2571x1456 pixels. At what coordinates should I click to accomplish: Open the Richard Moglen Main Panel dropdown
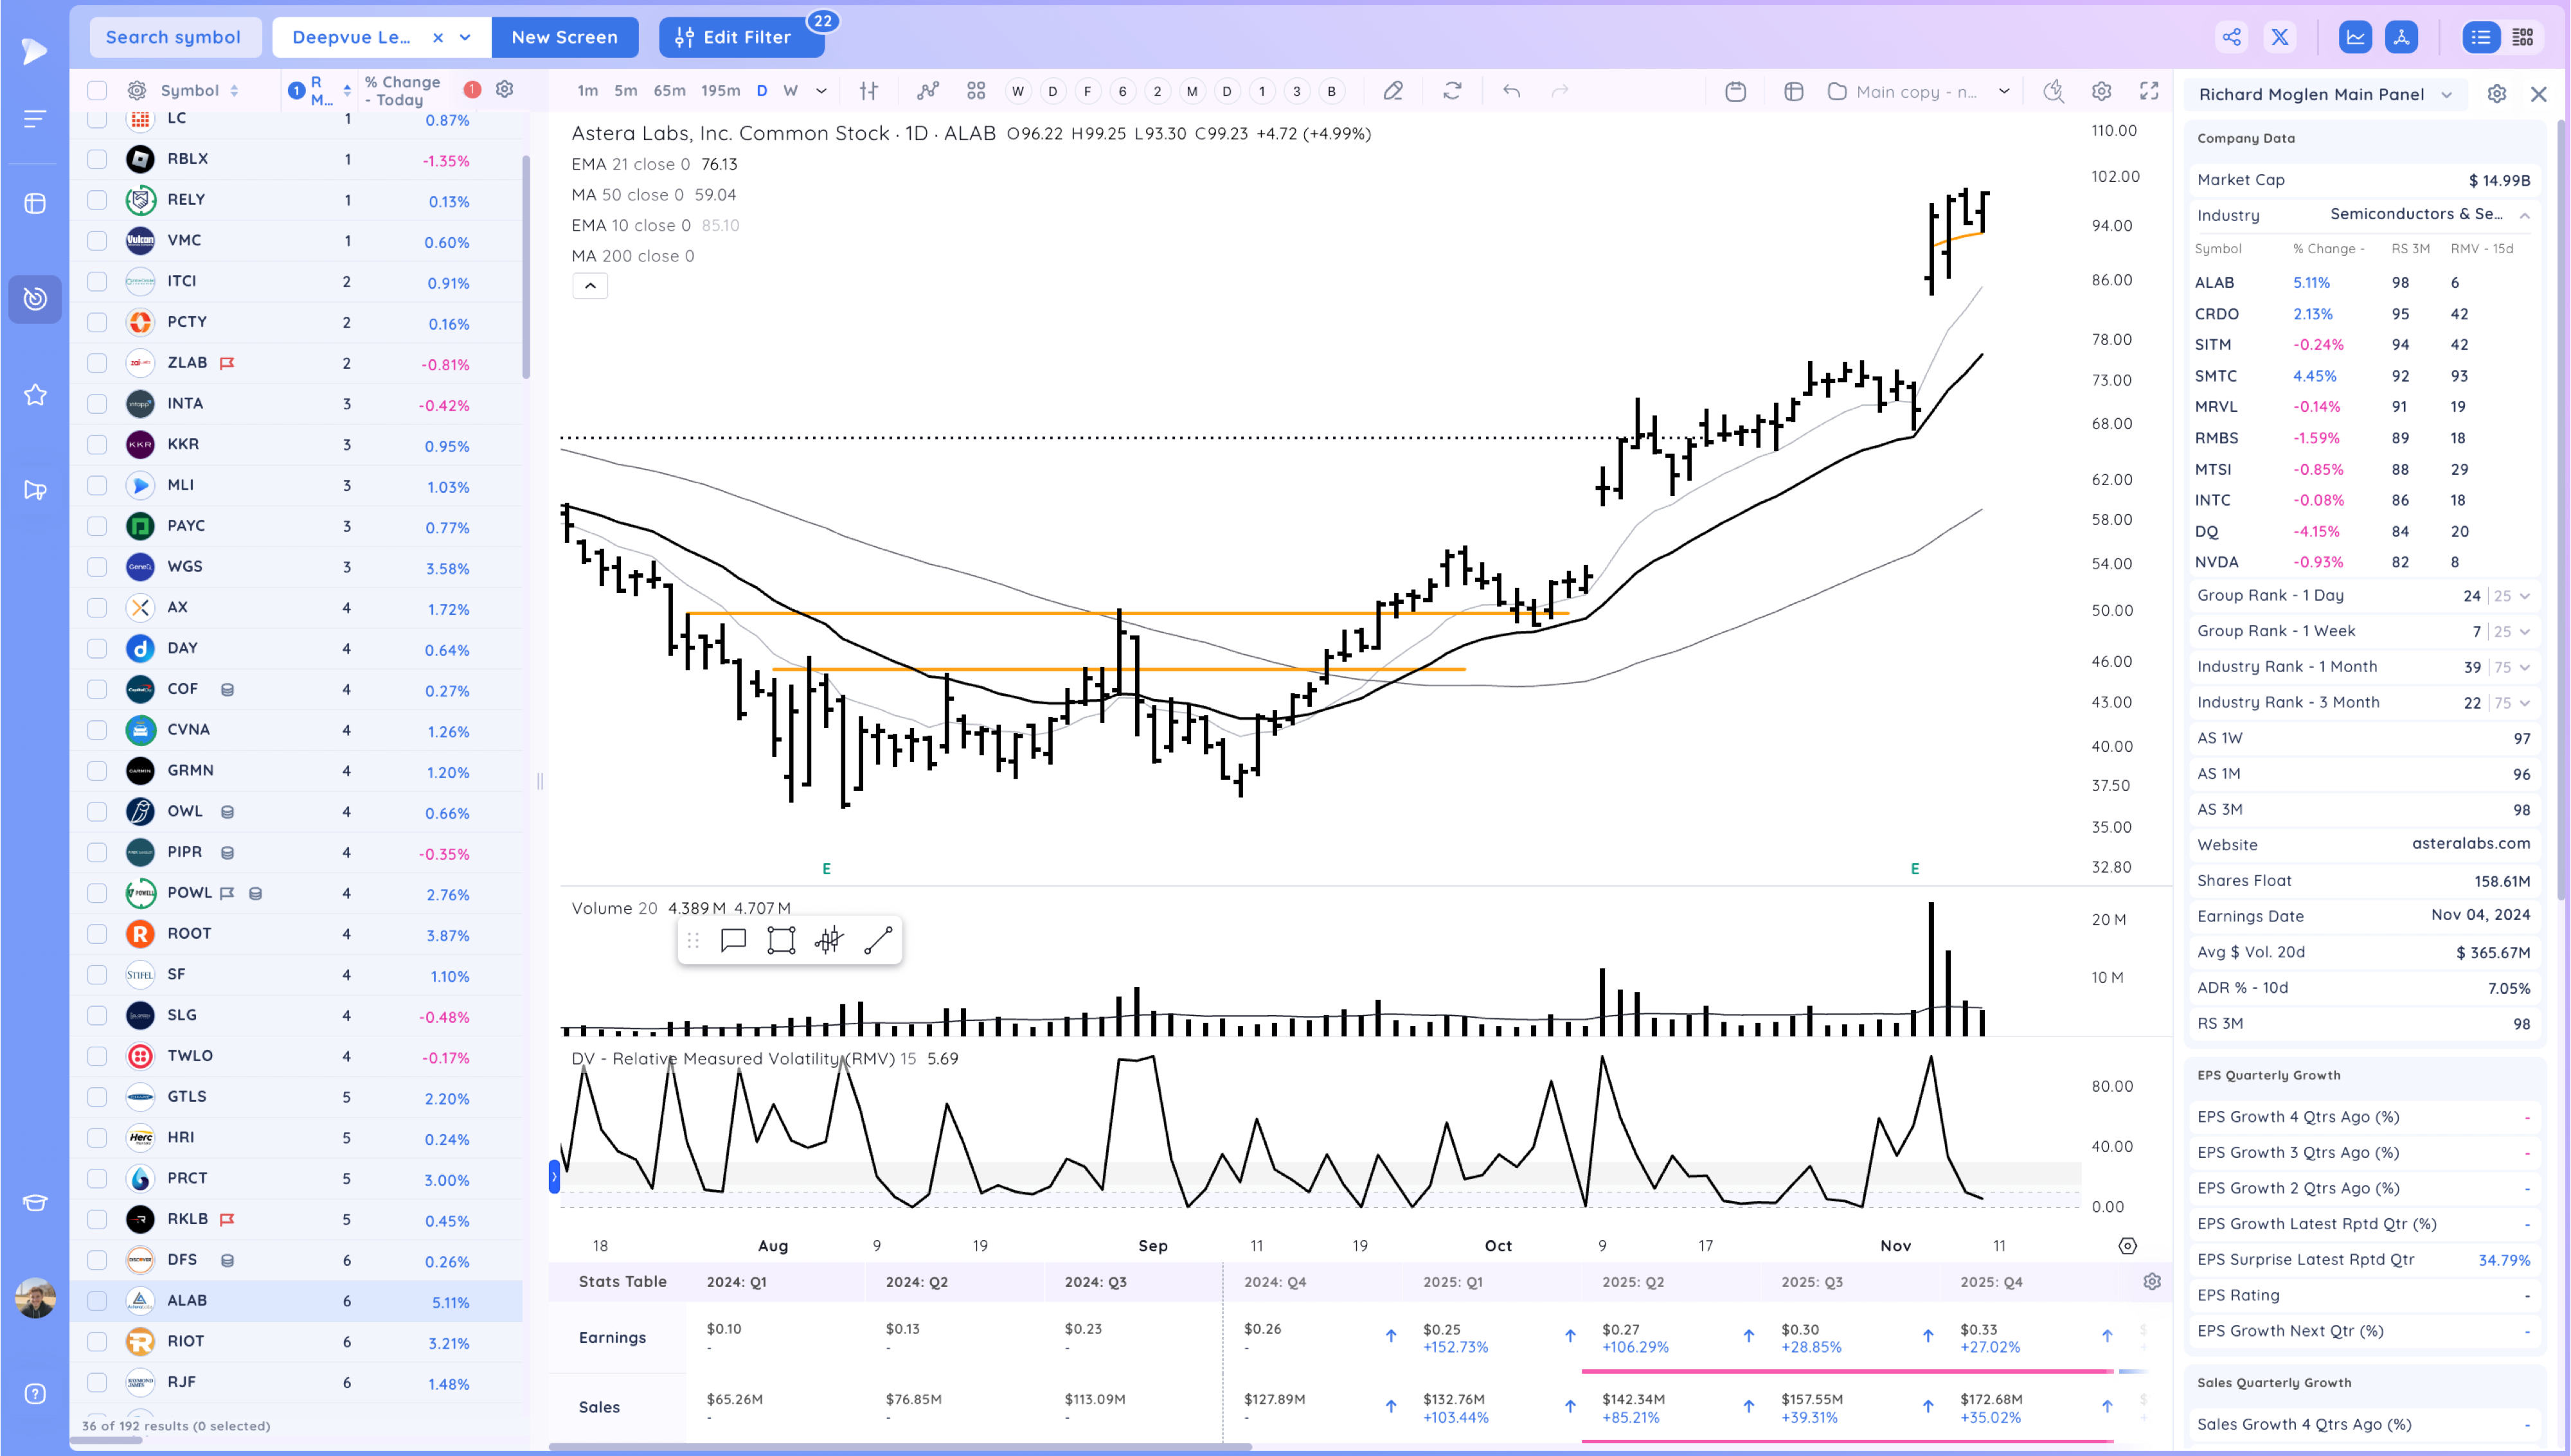click(2446, 95)
